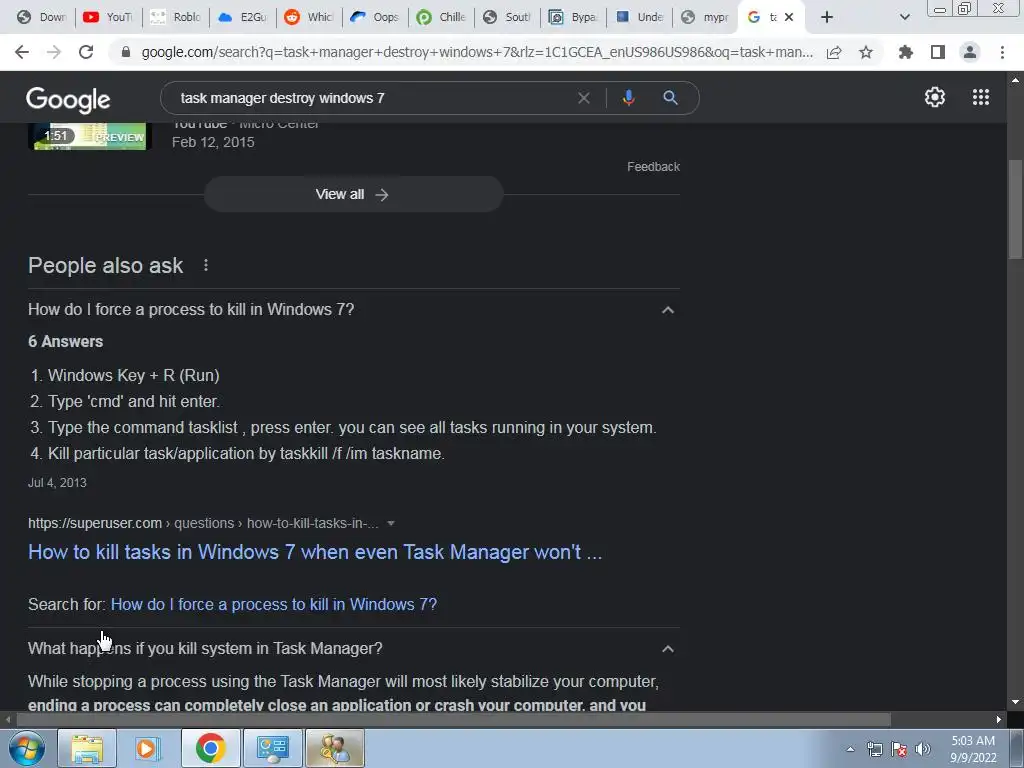
Task: Launch Windows Media Player from taskbar
Action: click(x=148, y=748)
